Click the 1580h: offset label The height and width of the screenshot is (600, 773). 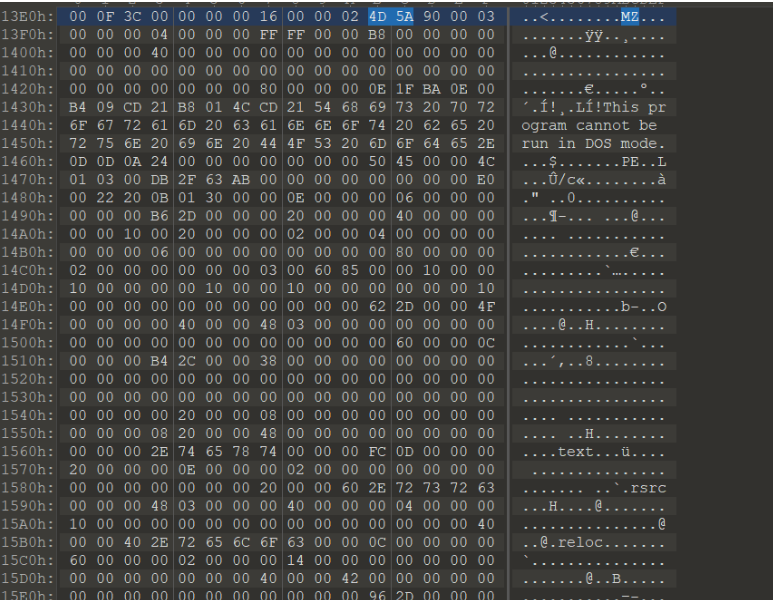28,488
